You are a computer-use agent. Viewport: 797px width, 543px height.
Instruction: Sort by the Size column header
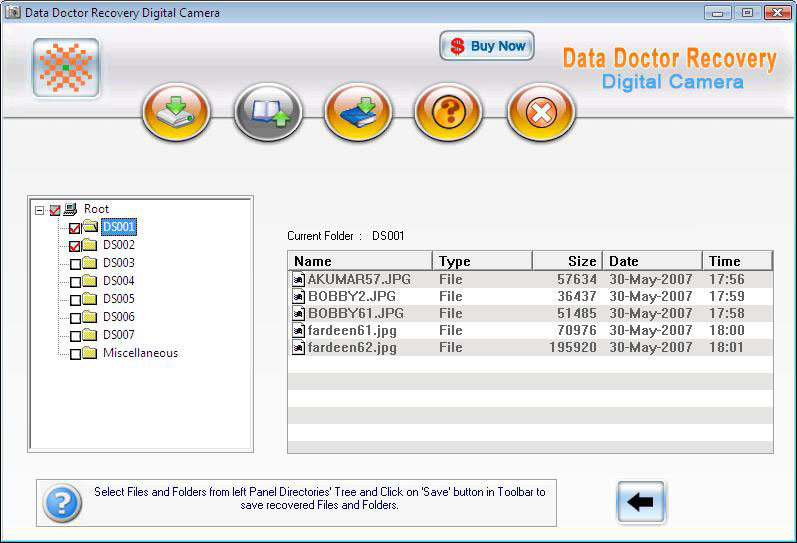(567, 261)
